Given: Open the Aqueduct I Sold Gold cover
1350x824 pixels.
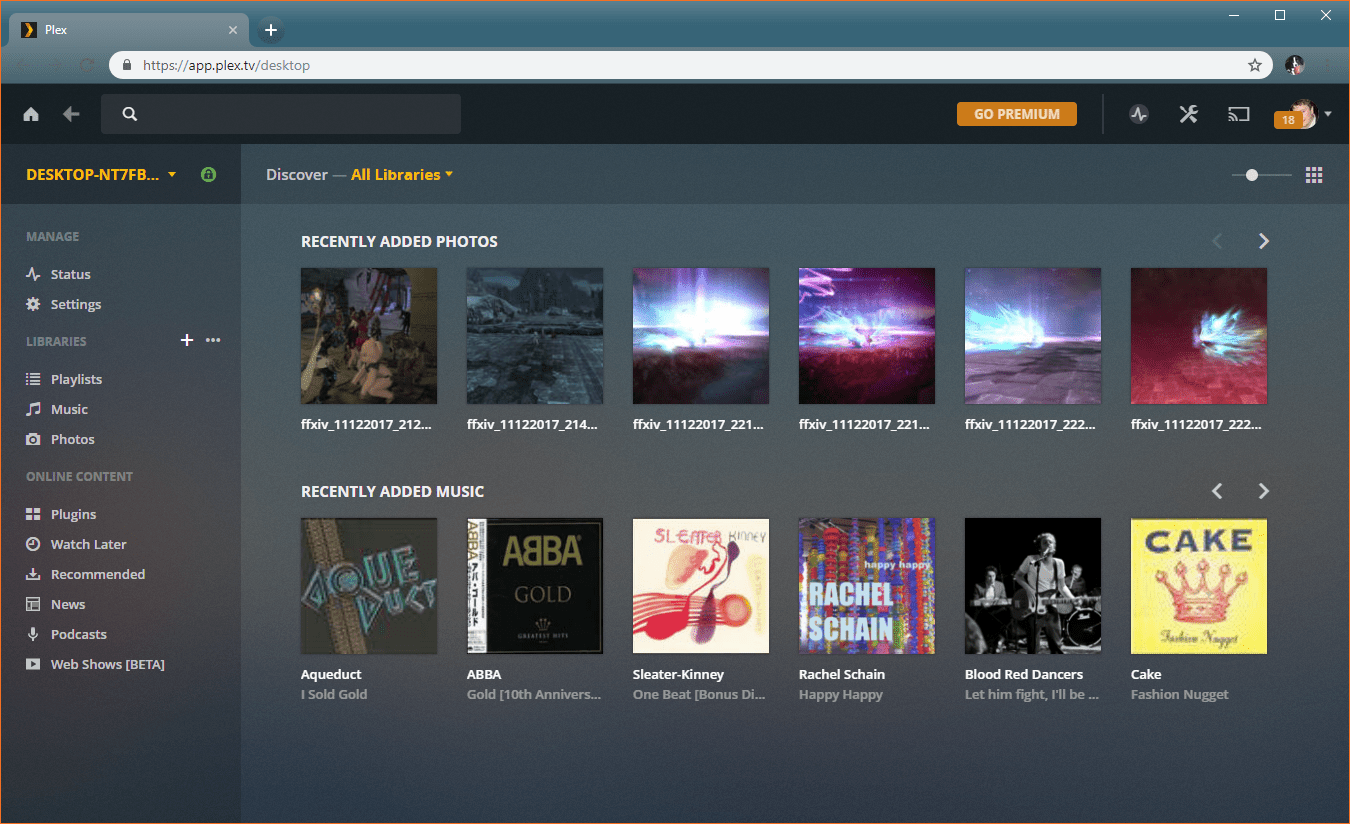Looking at the screenshot, I should [369, 586].
